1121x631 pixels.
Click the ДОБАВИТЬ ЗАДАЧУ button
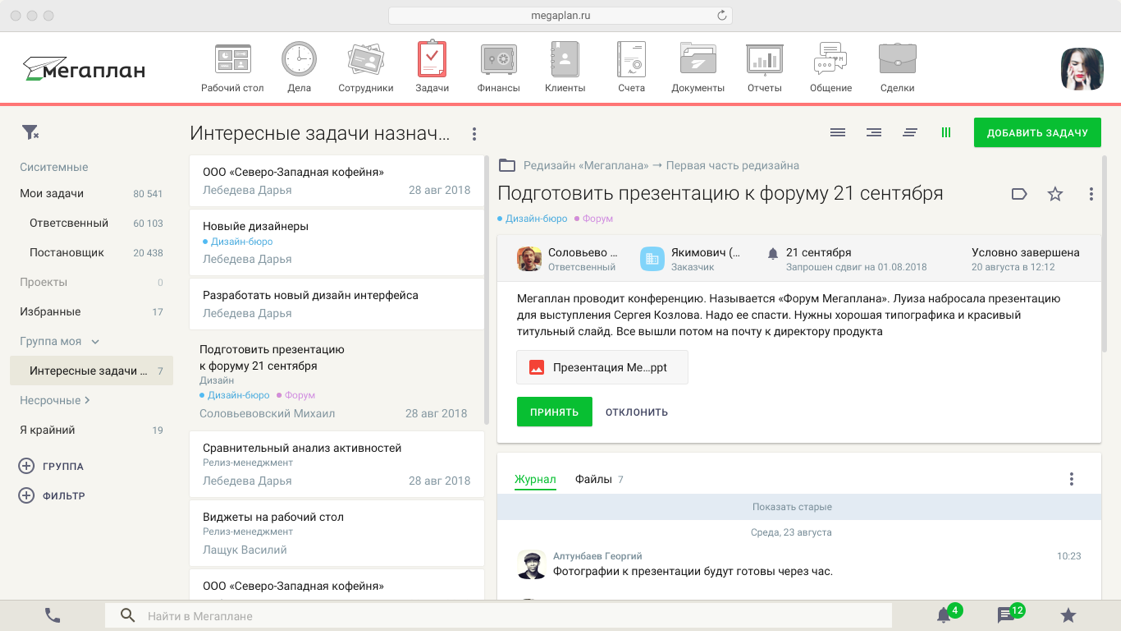tap(1037, 133)
